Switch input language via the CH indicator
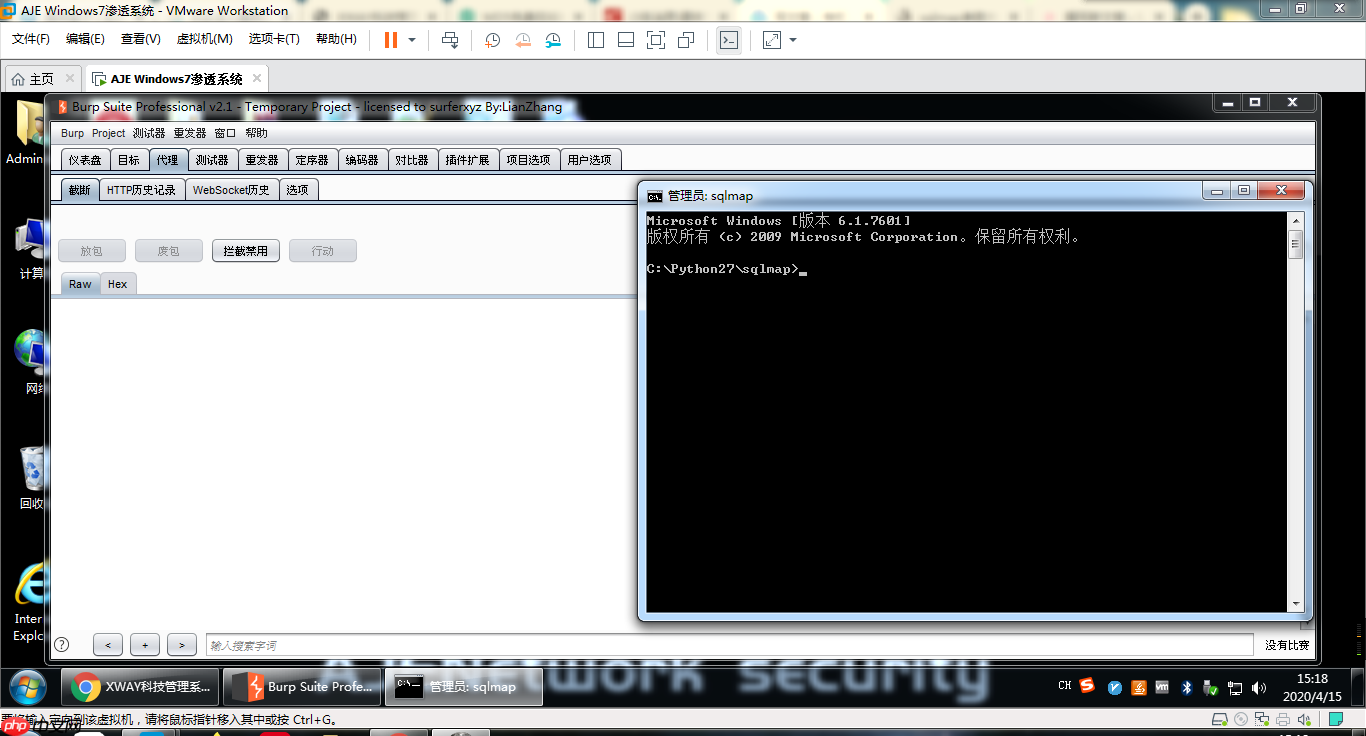This screenshot has width=1366, height=736. [x=1064, y=687]
